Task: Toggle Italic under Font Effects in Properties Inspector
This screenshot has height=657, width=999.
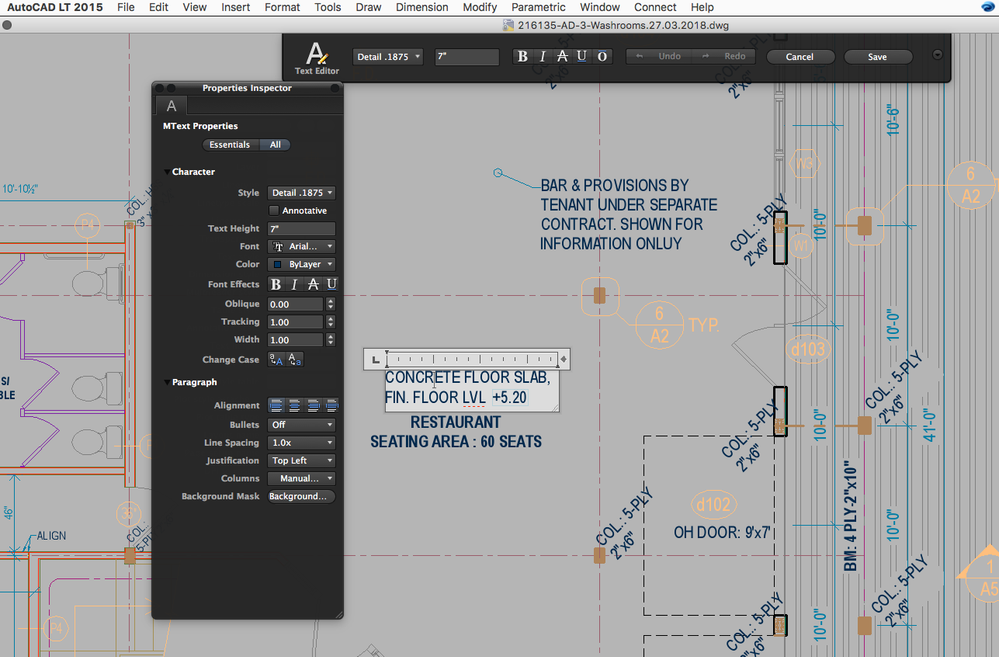Action: pos(294,284)
